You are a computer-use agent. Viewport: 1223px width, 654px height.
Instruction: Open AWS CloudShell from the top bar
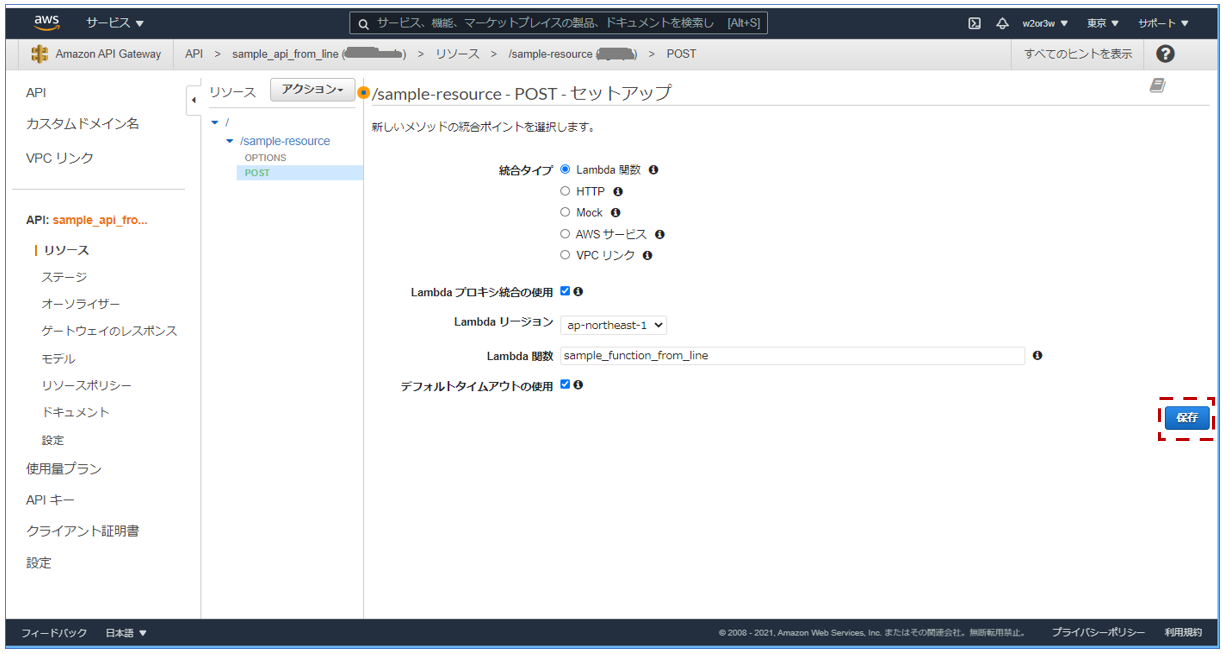pos(974,22)
